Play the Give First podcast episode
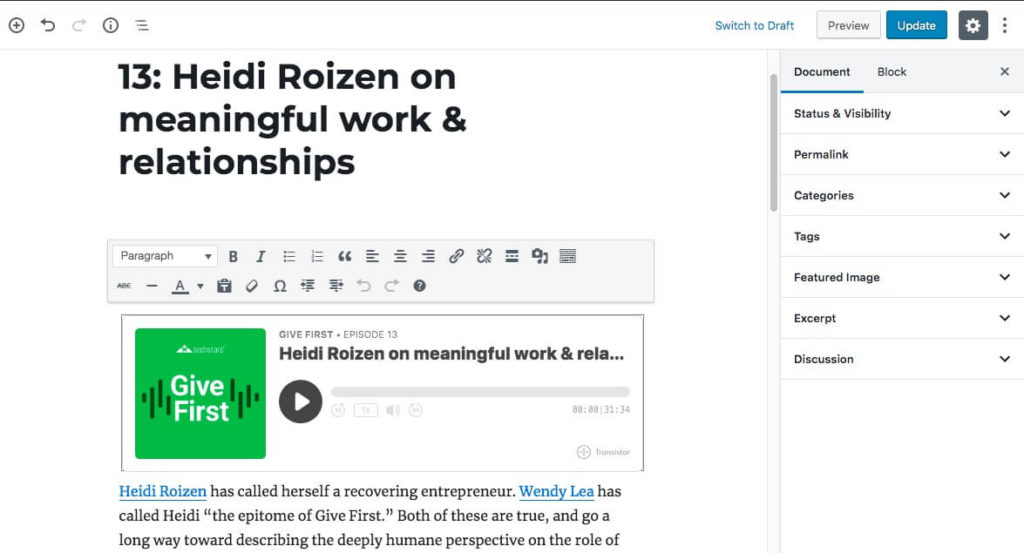 (300, 402)
